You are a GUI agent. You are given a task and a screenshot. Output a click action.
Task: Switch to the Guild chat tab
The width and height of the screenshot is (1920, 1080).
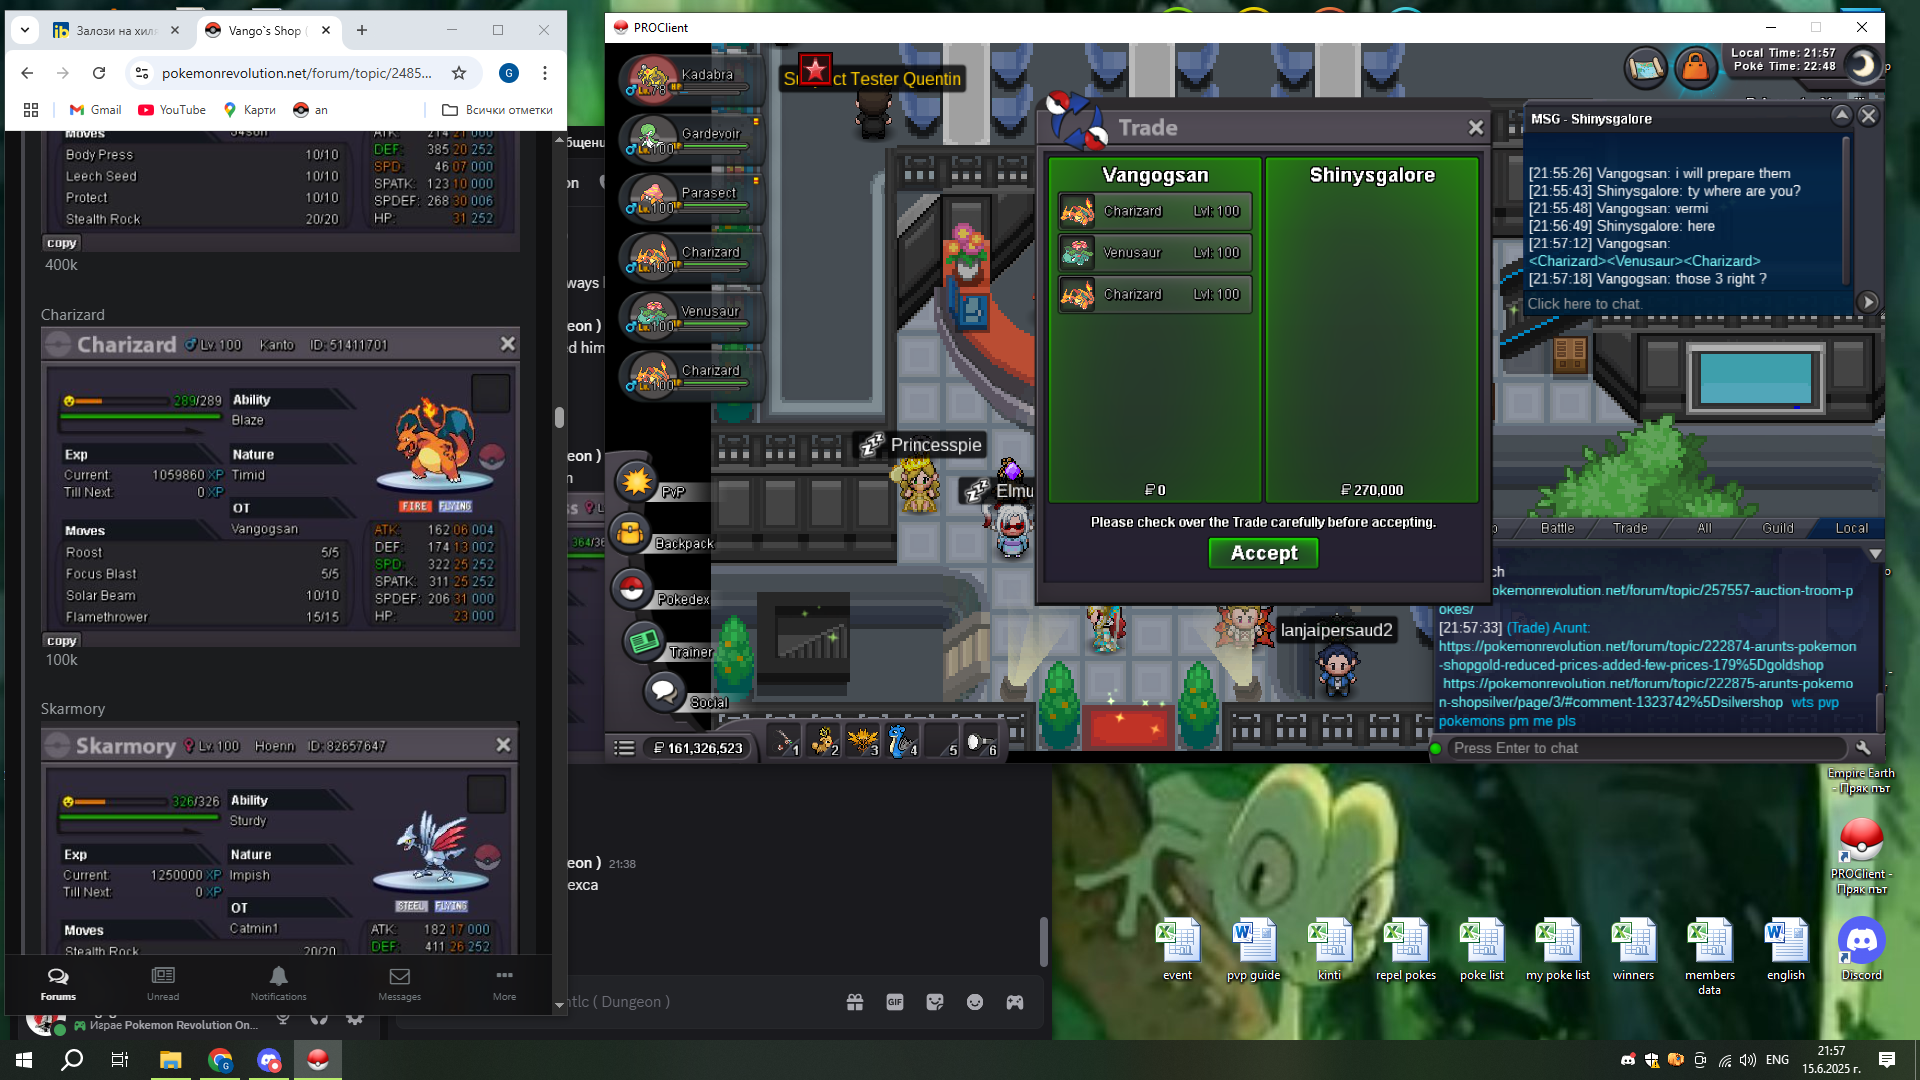(x=1778, y=528)
